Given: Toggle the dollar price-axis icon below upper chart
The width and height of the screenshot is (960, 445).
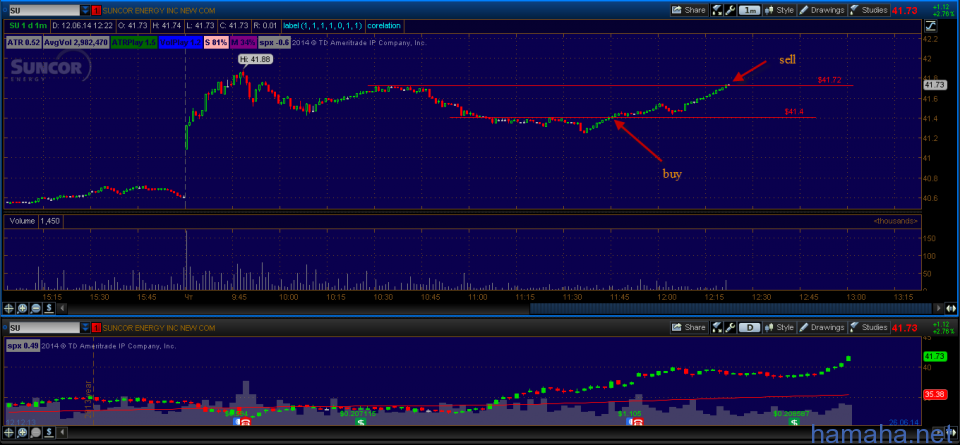Looking at the screenshot, I should (48, 308).
